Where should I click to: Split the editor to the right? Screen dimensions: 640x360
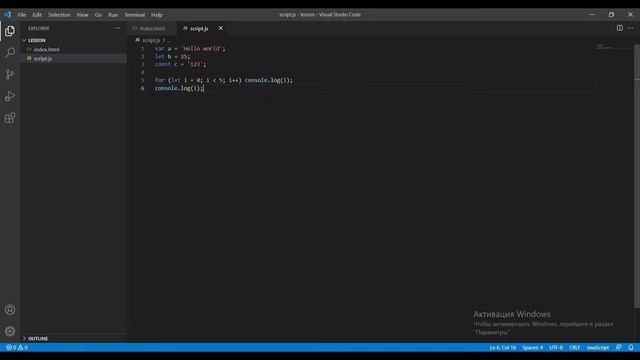[620, 28]
